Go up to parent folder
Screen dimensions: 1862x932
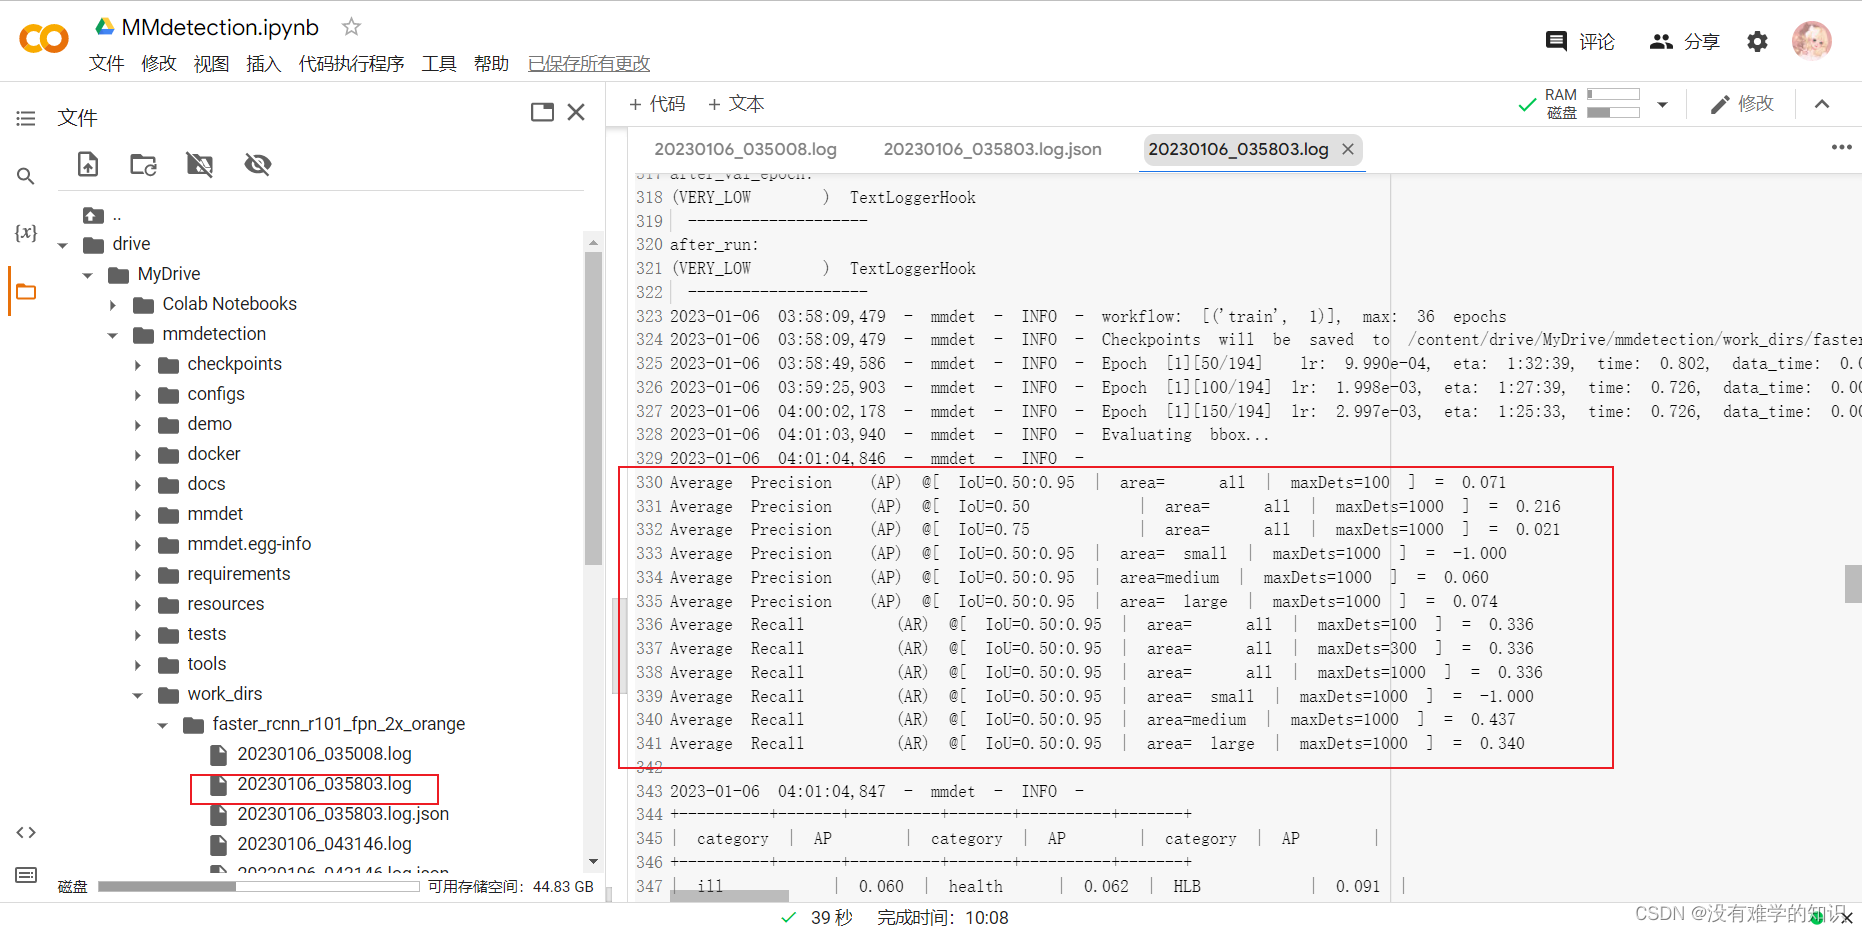pos(93,215)
